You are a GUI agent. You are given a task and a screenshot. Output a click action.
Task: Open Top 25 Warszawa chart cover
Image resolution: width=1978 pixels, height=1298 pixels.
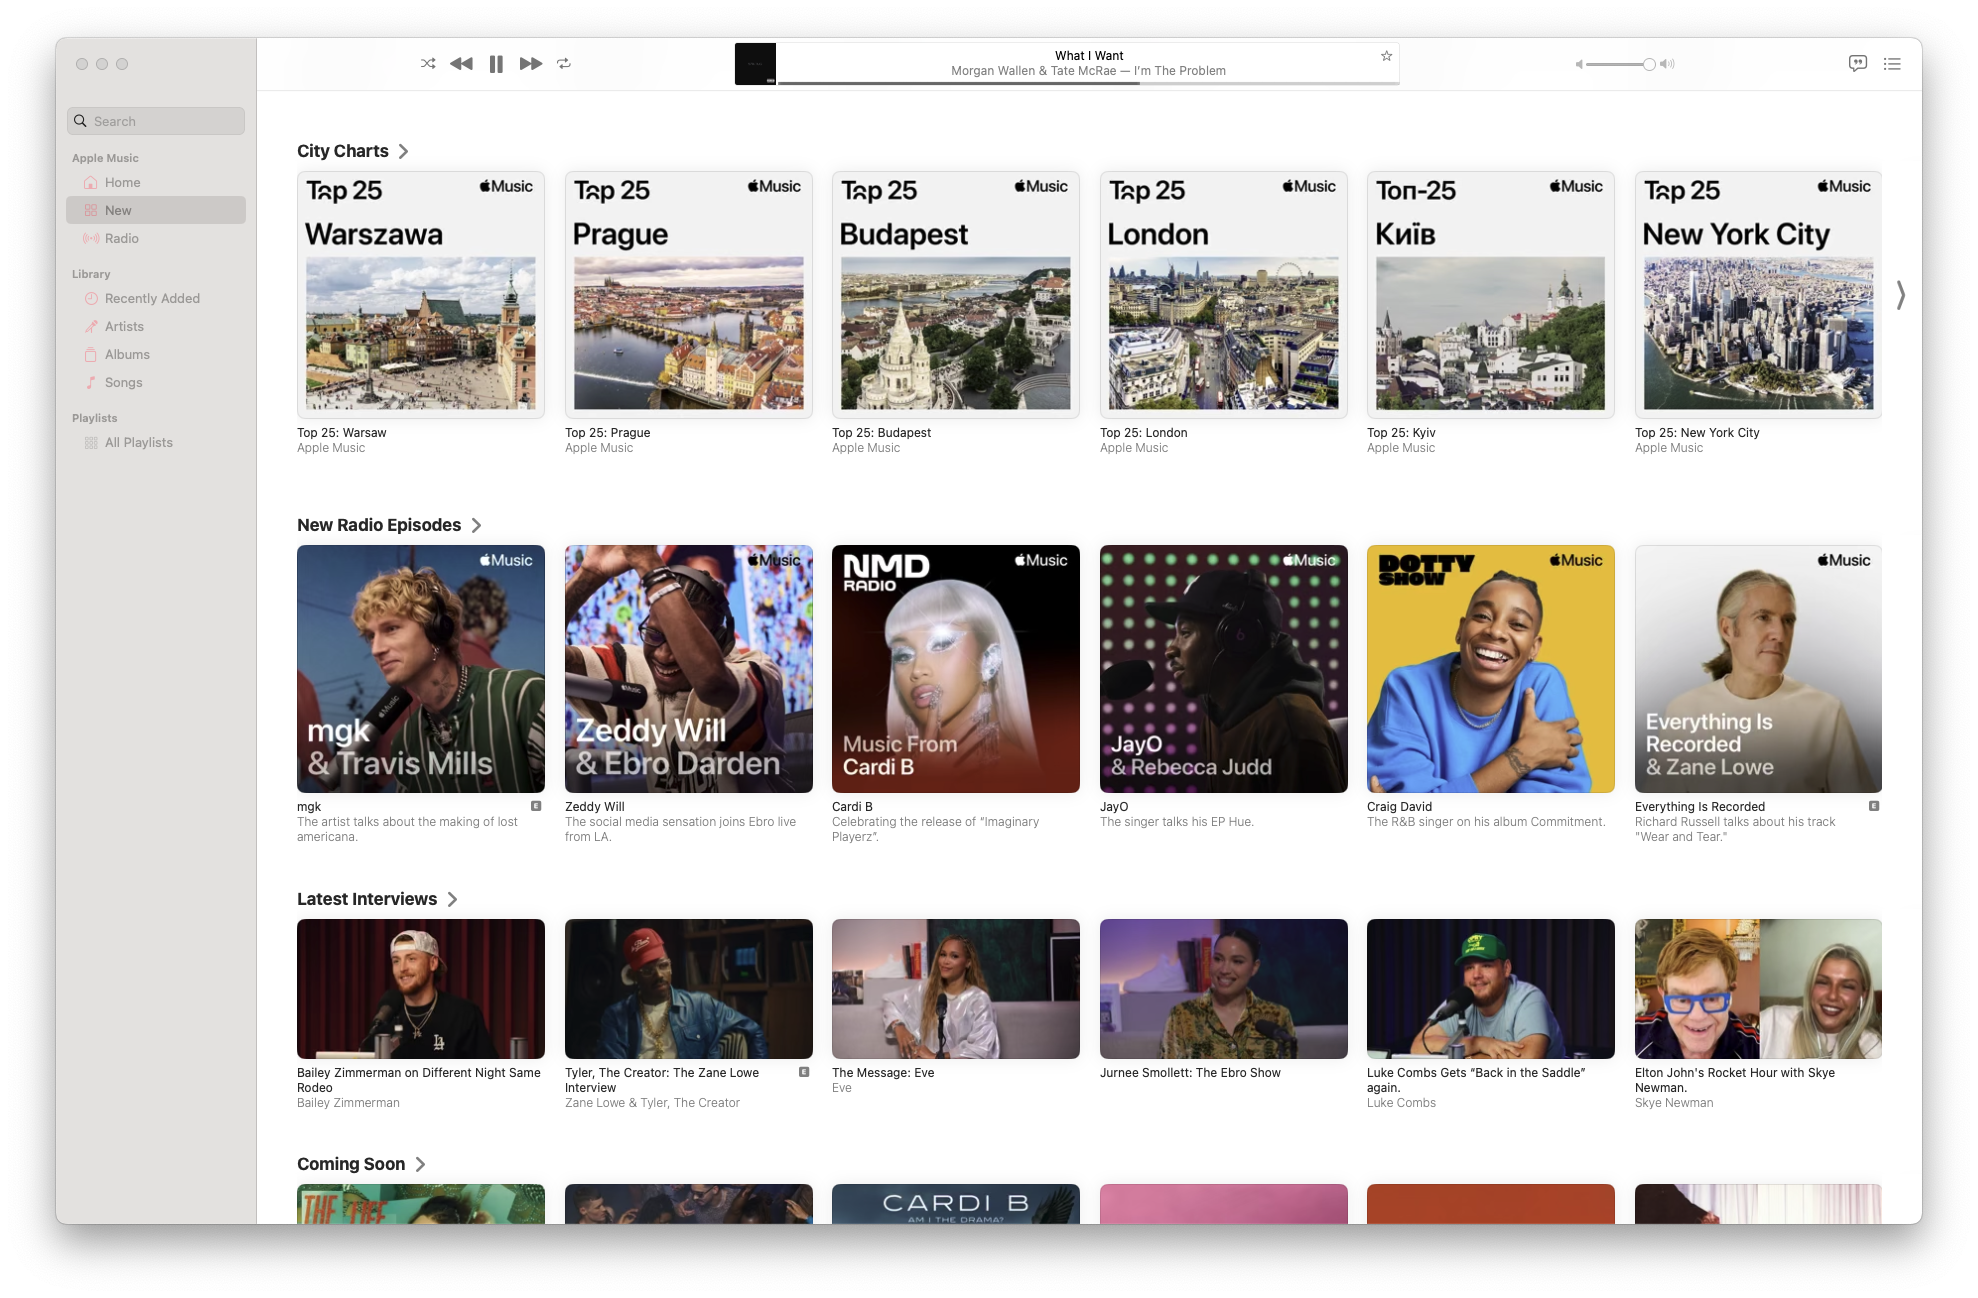pos(421,295)
